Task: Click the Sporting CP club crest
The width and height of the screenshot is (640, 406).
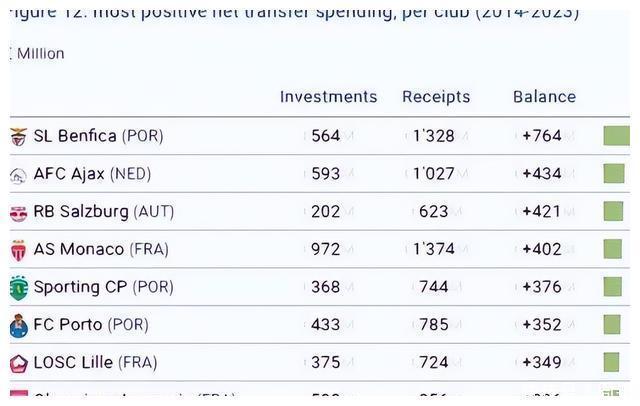Action: coord(18,288)
